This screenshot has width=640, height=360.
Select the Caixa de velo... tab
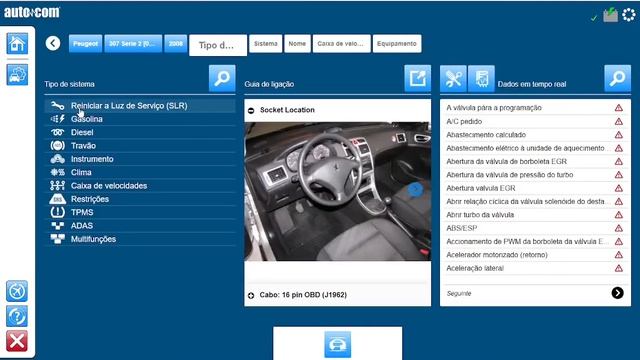[x=341, y=44]
